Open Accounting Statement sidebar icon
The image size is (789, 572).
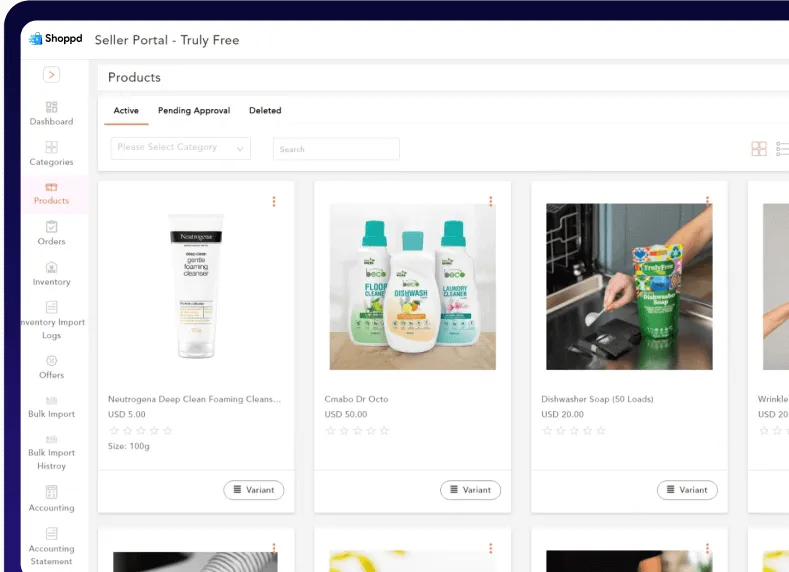coord(51,533)
